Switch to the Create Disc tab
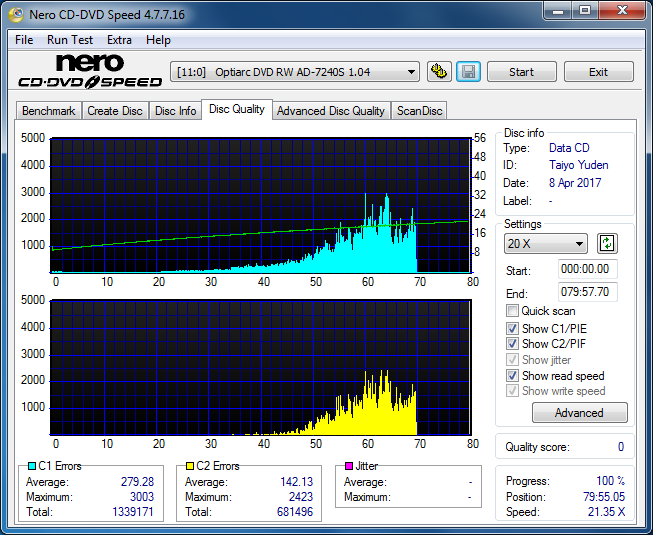Screen dimensions: 653x535 tap(115, 111)
